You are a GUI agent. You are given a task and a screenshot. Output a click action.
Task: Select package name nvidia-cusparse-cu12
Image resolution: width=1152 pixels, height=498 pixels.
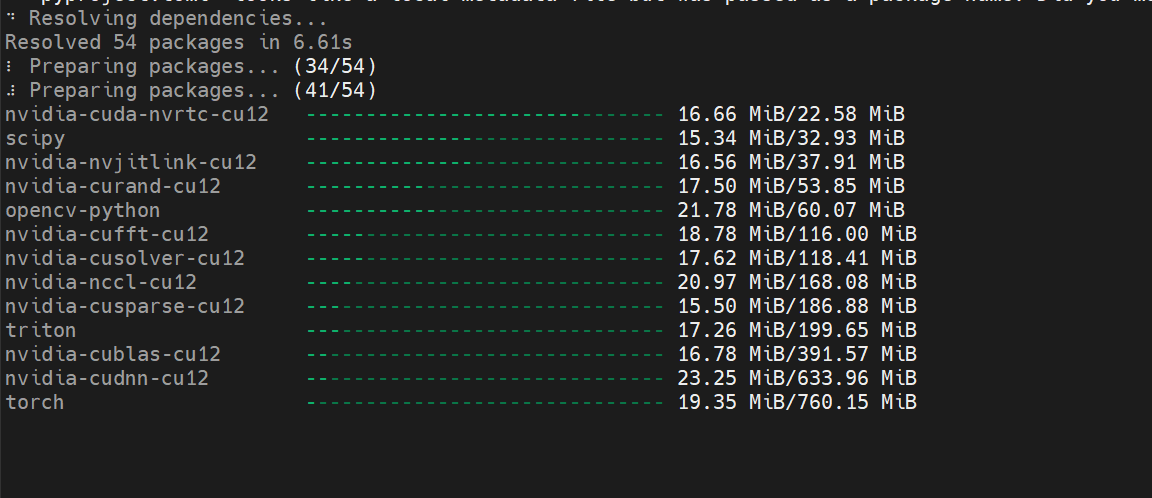coord(125,306)
